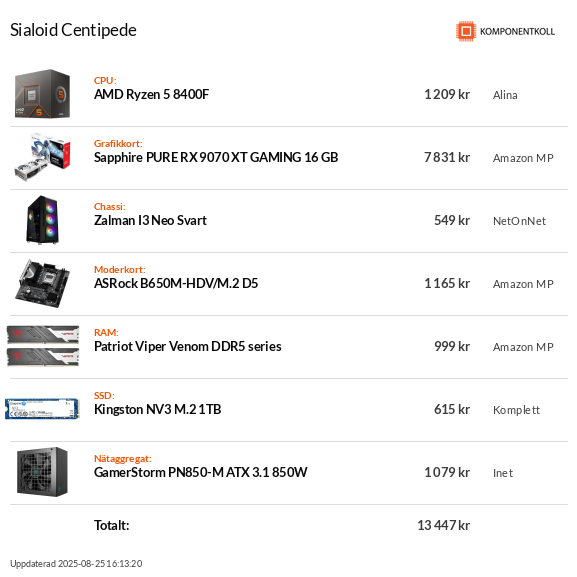This screenshot has width=577, height=577.
Task: Open the Inet retailer link
Action: 503,473
